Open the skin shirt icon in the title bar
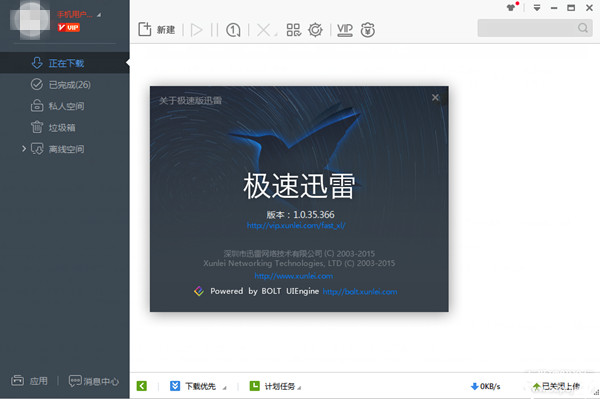Viewport: 600px width, 399px height. coord(512,7)
